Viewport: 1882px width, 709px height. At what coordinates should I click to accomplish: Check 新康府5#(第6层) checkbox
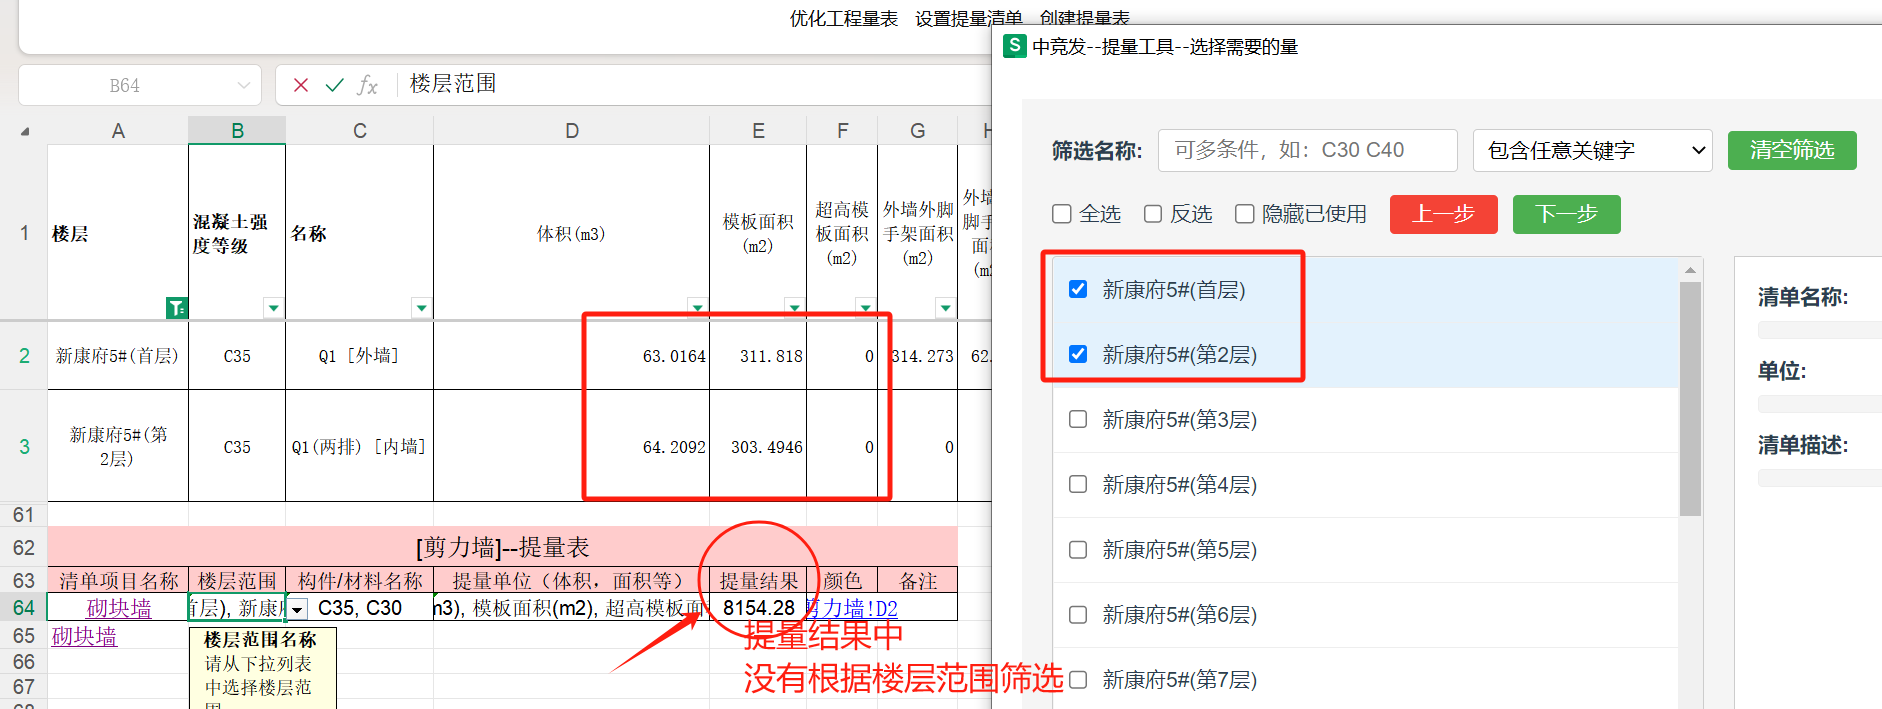1078,614
